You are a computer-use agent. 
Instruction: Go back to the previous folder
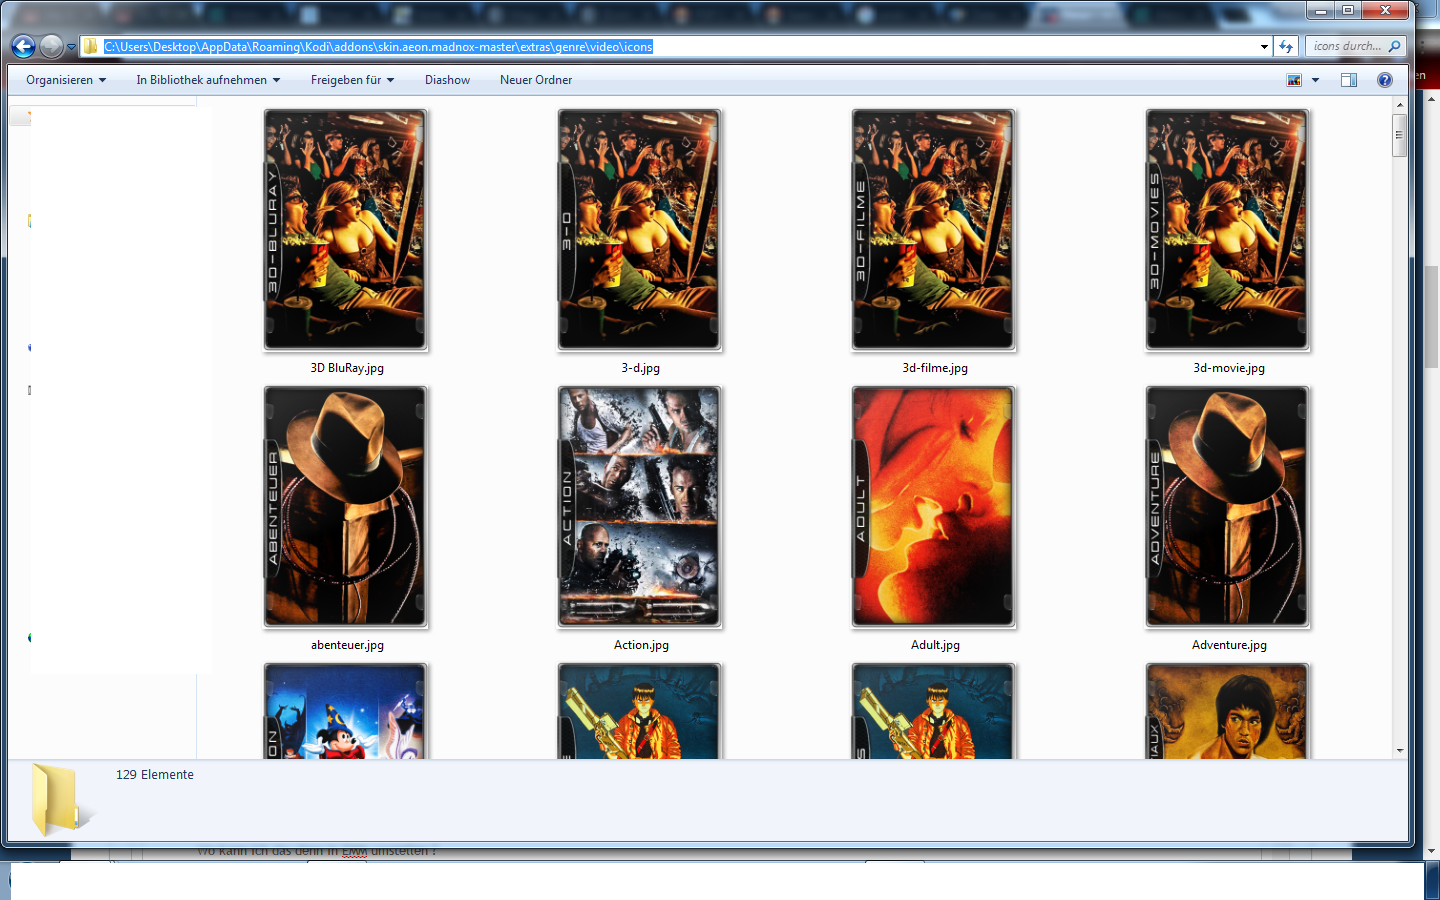pos(23,46)
